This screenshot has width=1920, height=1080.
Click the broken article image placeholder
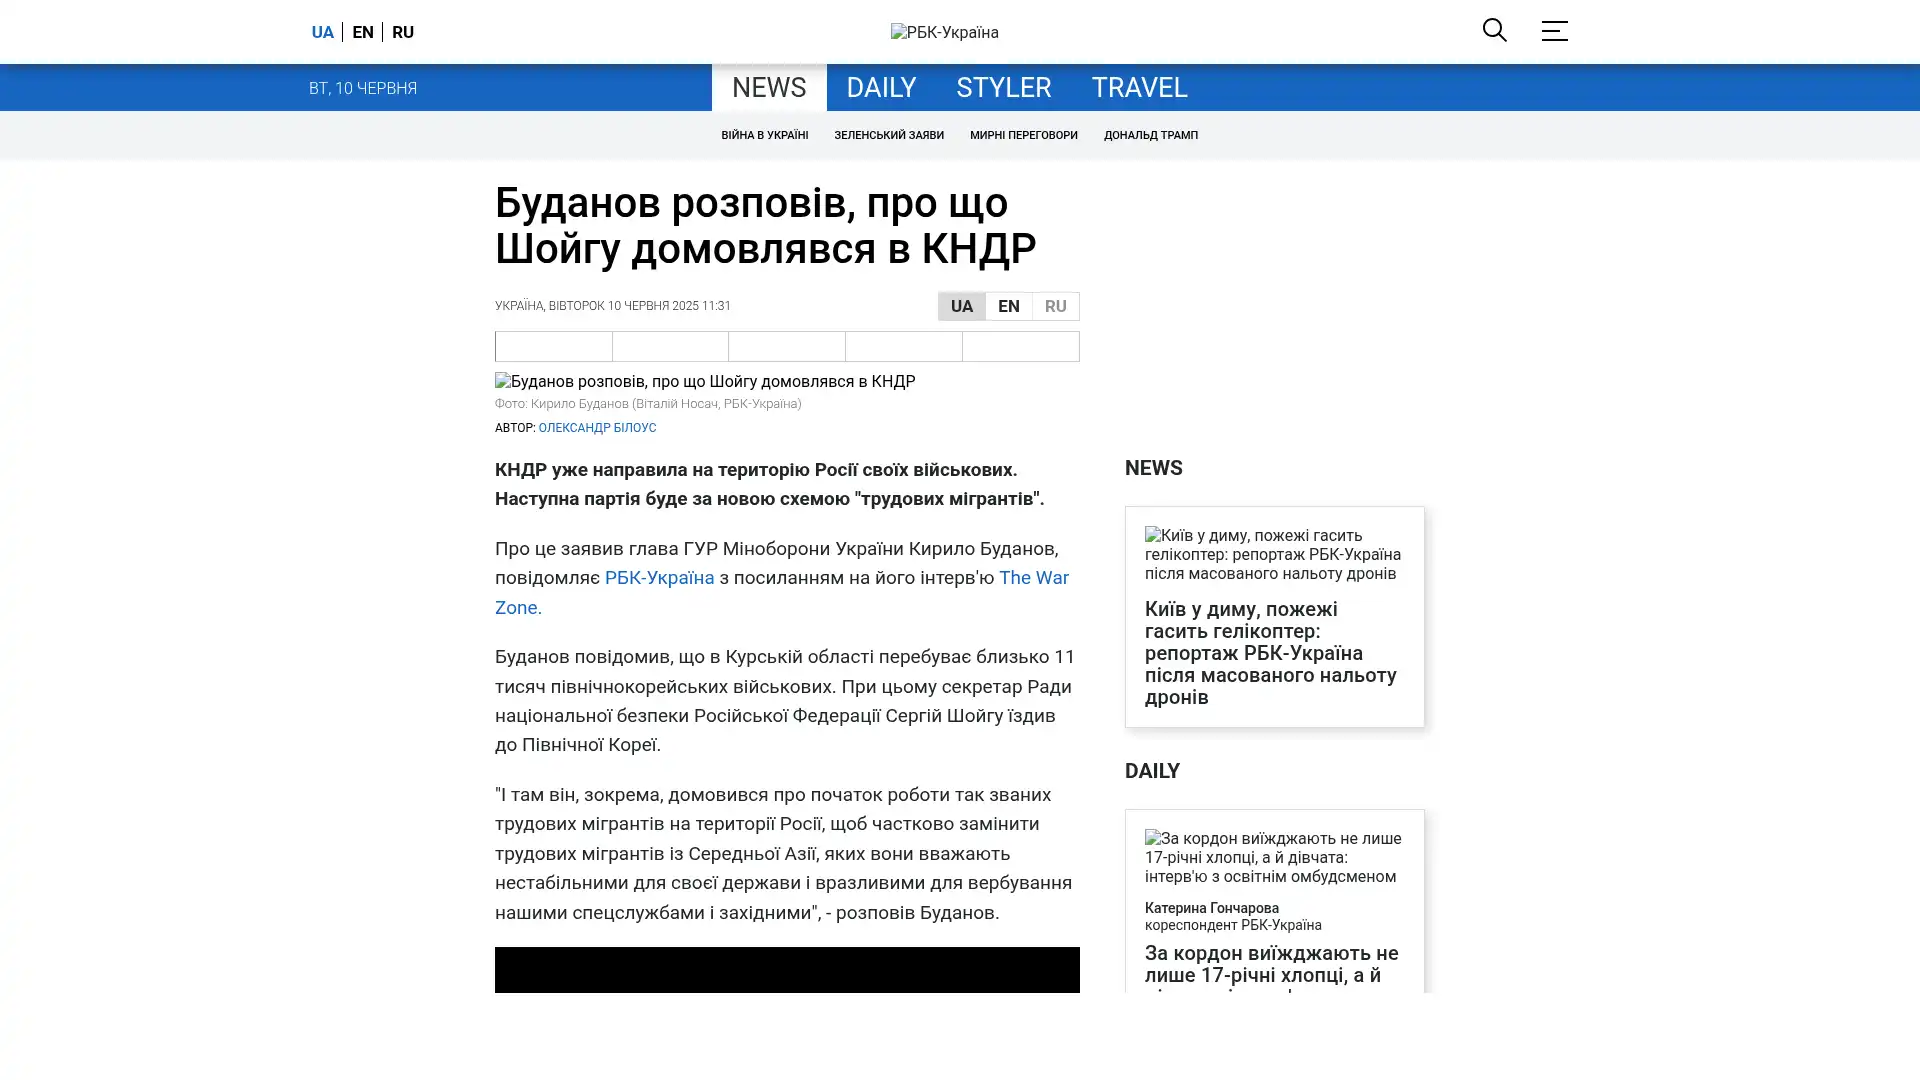click(x=705, y=382)
